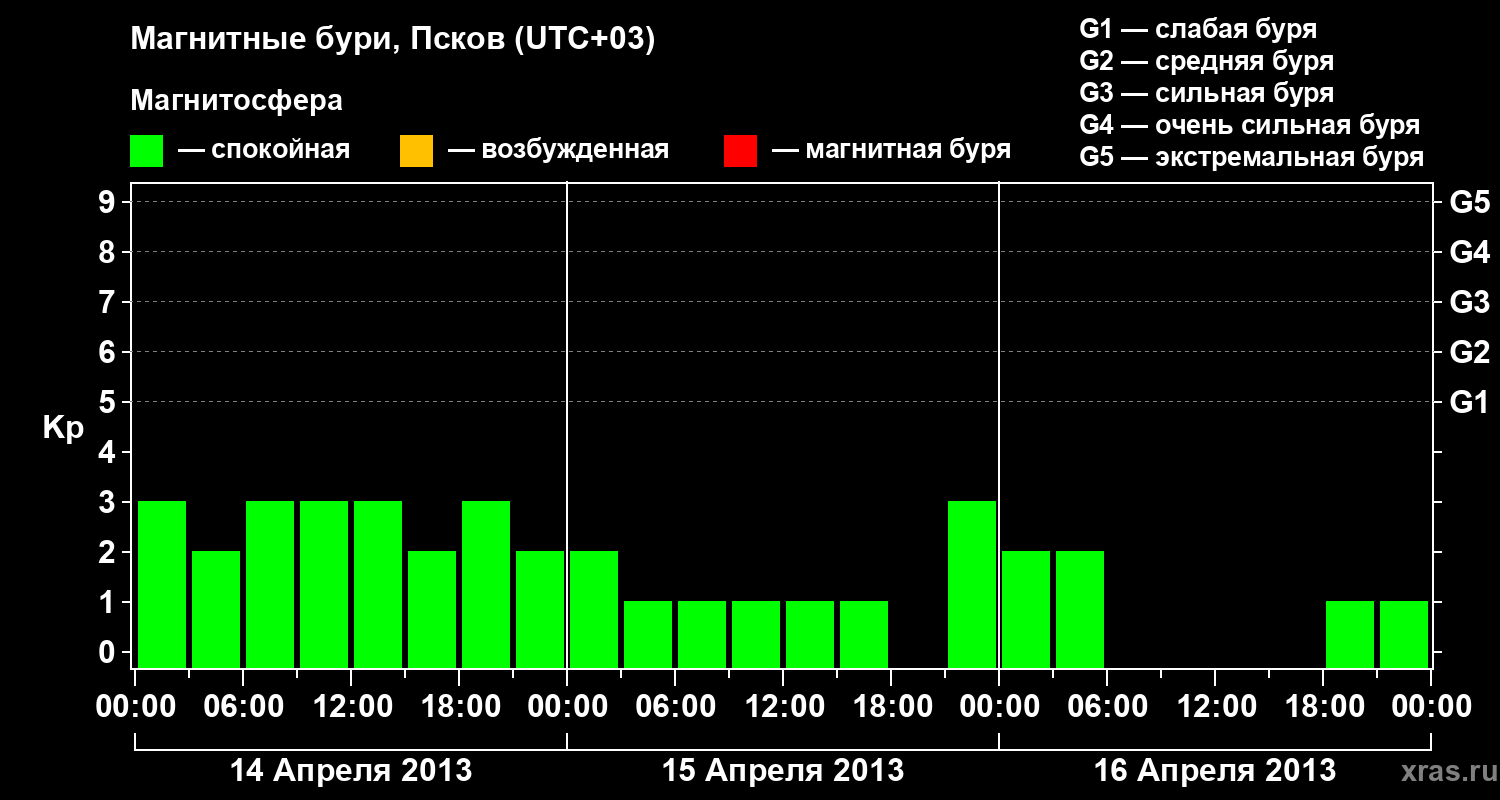Viewport: 1500px width, 800px height.
Task: Click the orange 'возбужденная' legend swatch
Action: click(416, 151)
